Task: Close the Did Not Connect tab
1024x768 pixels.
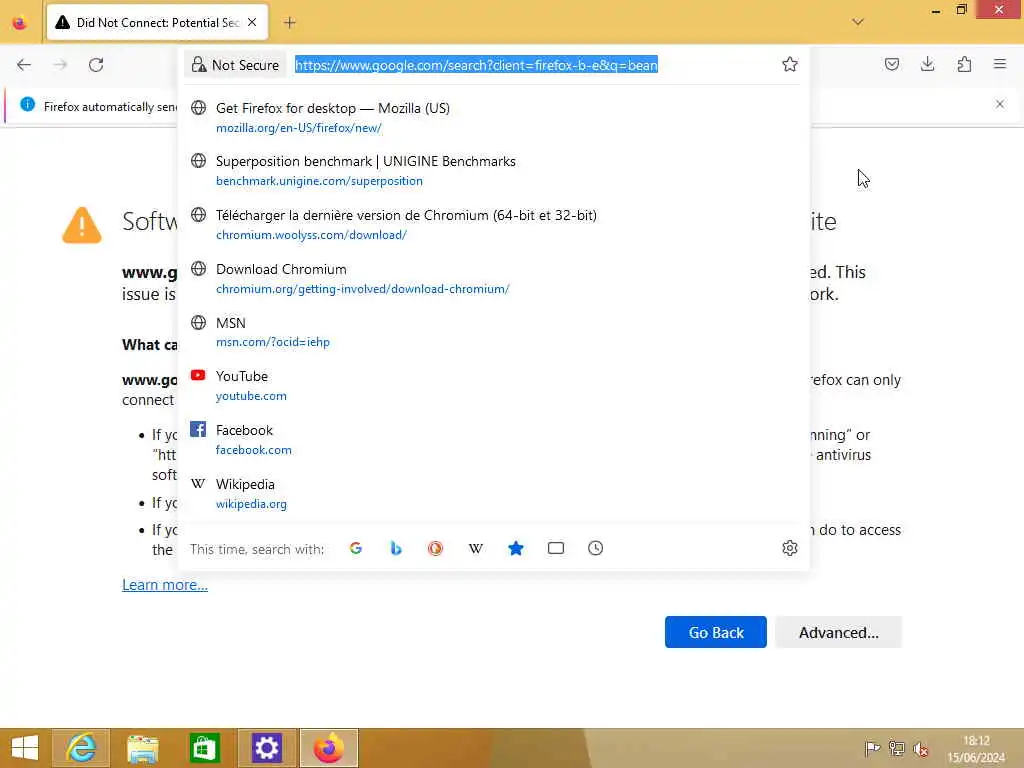Action: tap(252, 22)
